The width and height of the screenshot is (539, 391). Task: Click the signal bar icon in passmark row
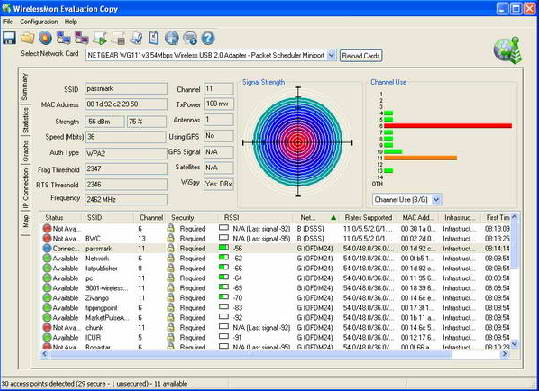point(224,247)
